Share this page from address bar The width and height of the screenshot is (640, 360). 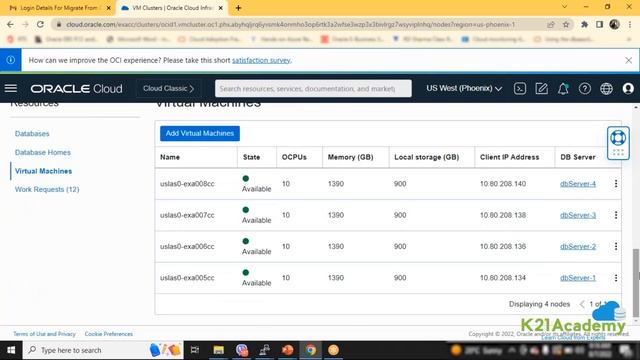click(551, 24)
